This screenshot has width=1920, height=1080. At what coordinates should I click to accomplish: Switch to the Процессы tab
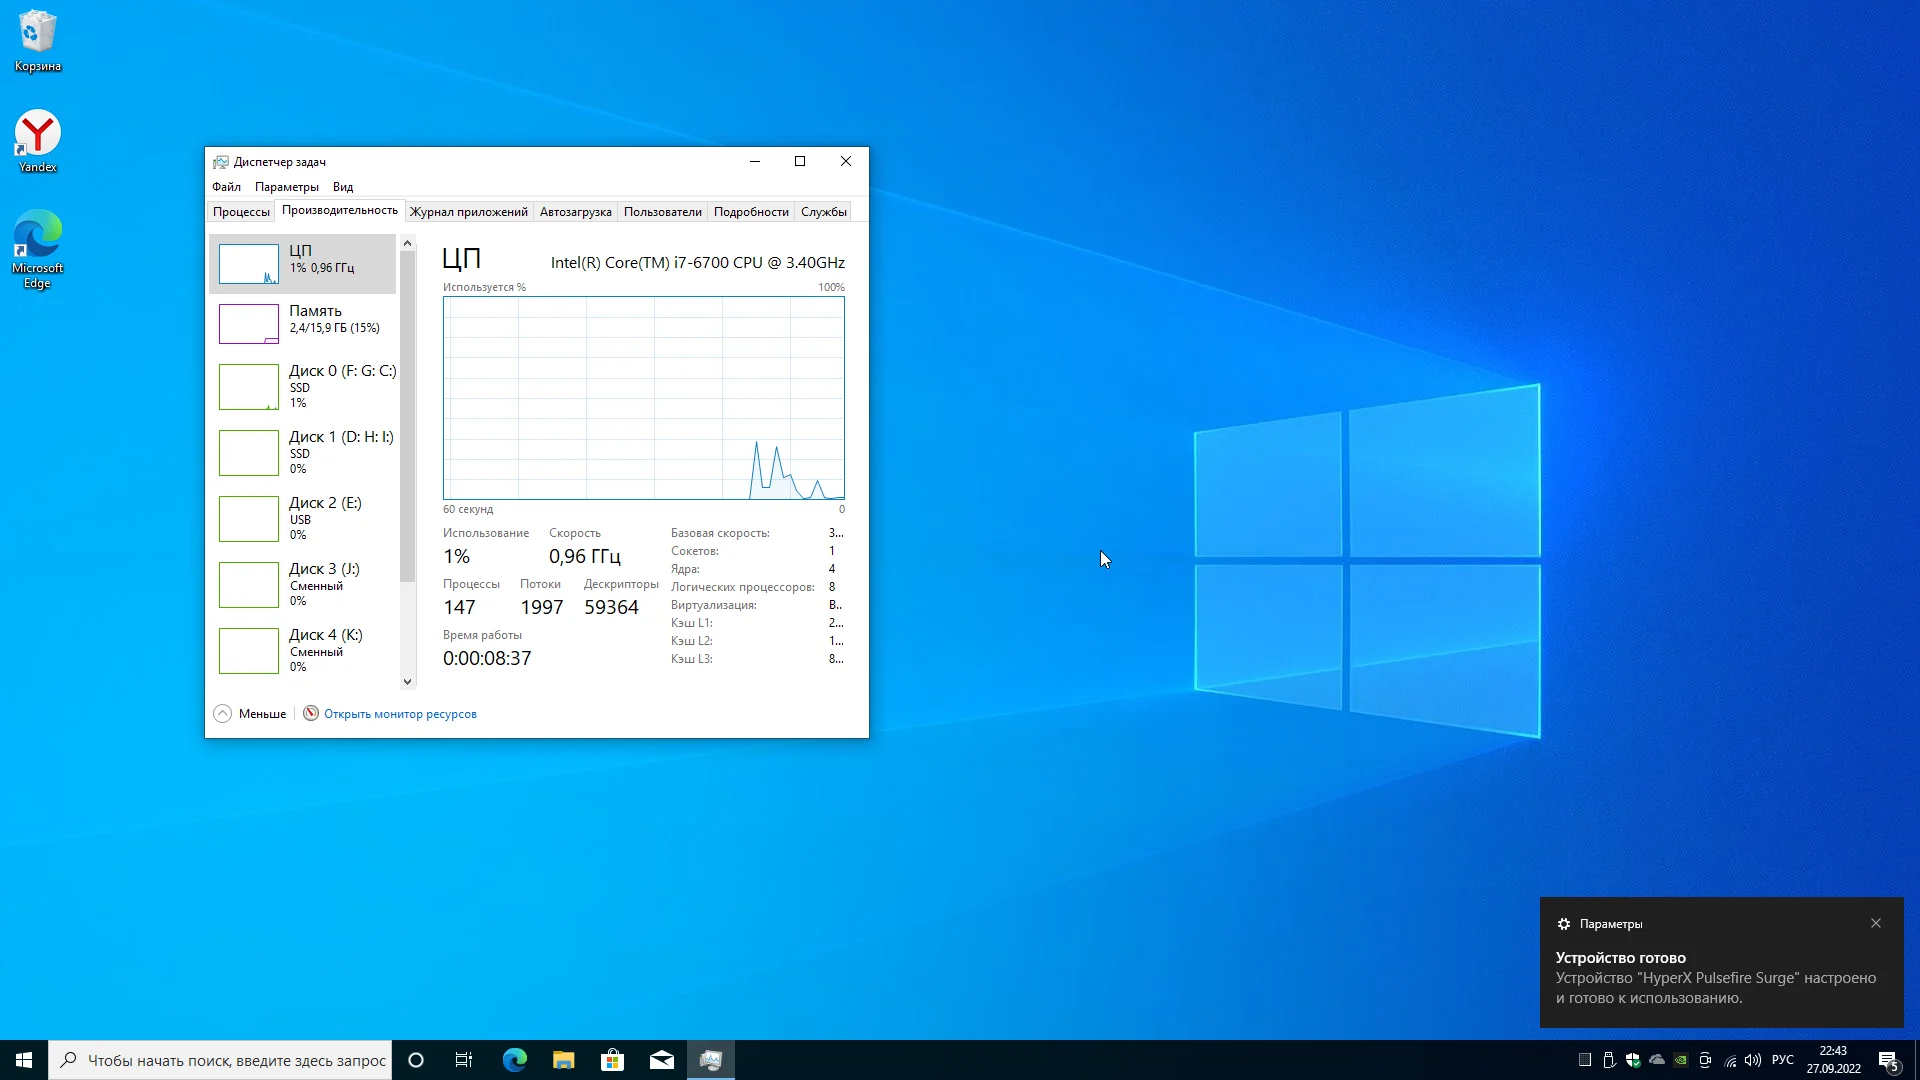[x=241, y=211]
